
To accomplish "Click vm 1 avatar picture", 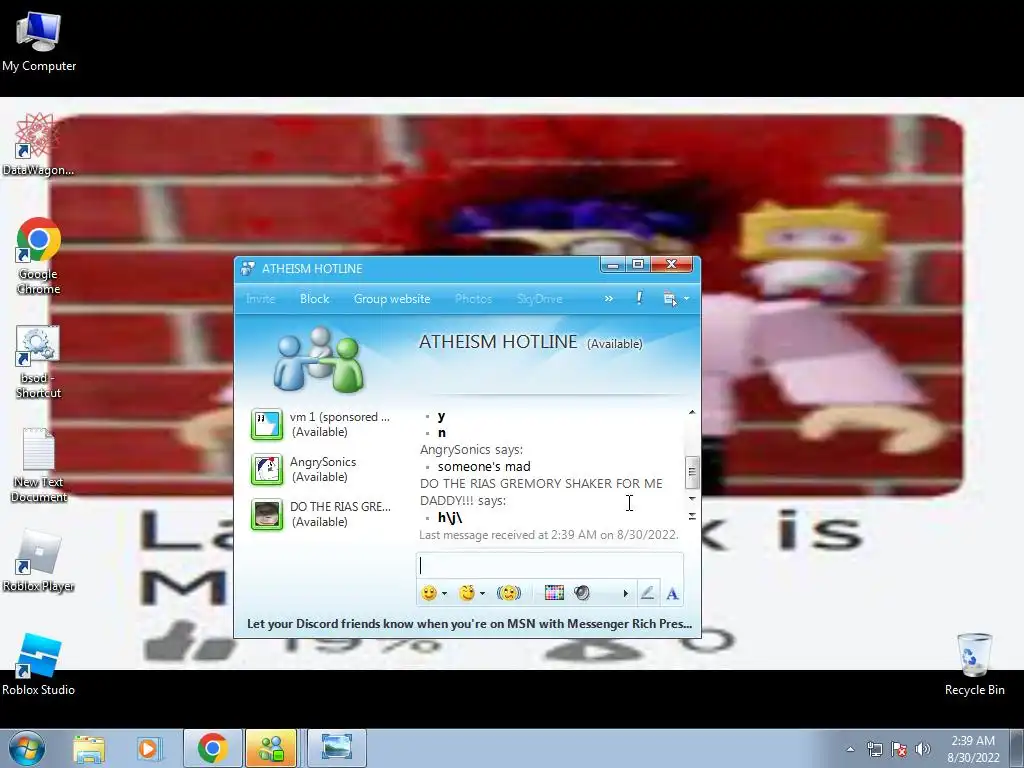I will [266, 424].
